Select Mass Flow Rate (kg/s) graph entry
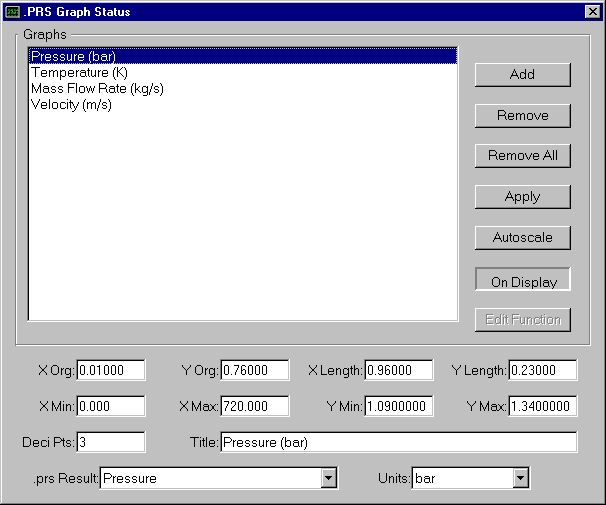Image resolution: width=606 pixels, height=505 pixels. 243,88
